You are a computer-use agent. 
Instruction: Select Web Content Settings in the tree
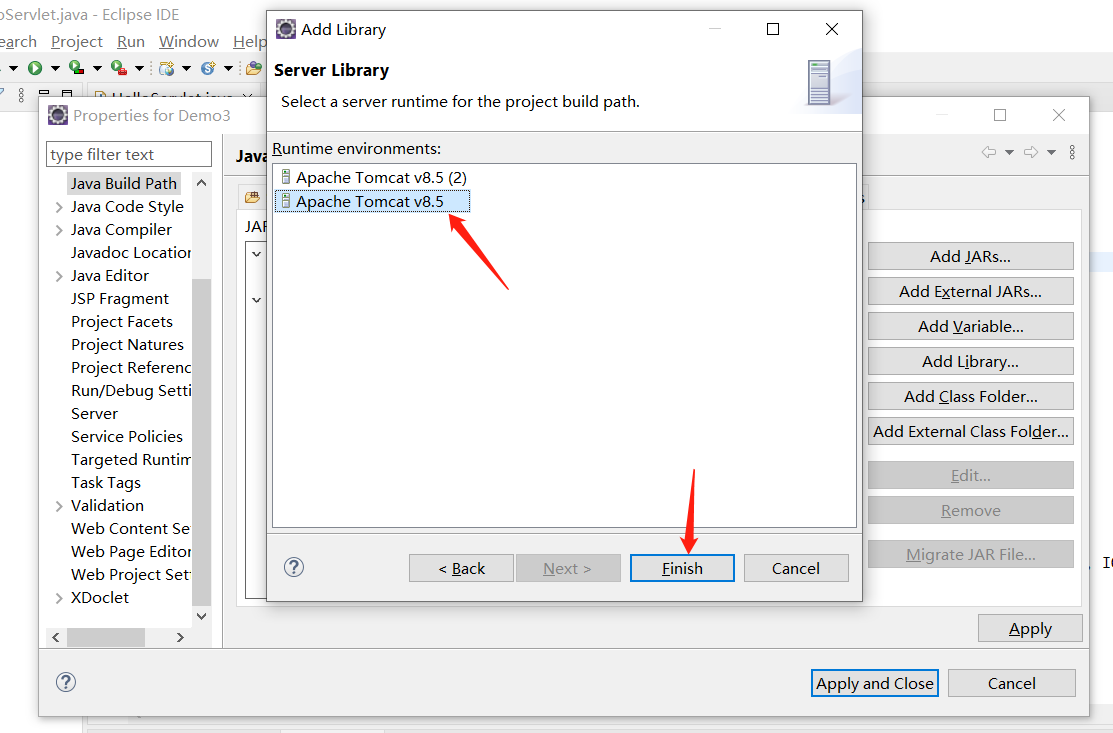tap(131, 529)
